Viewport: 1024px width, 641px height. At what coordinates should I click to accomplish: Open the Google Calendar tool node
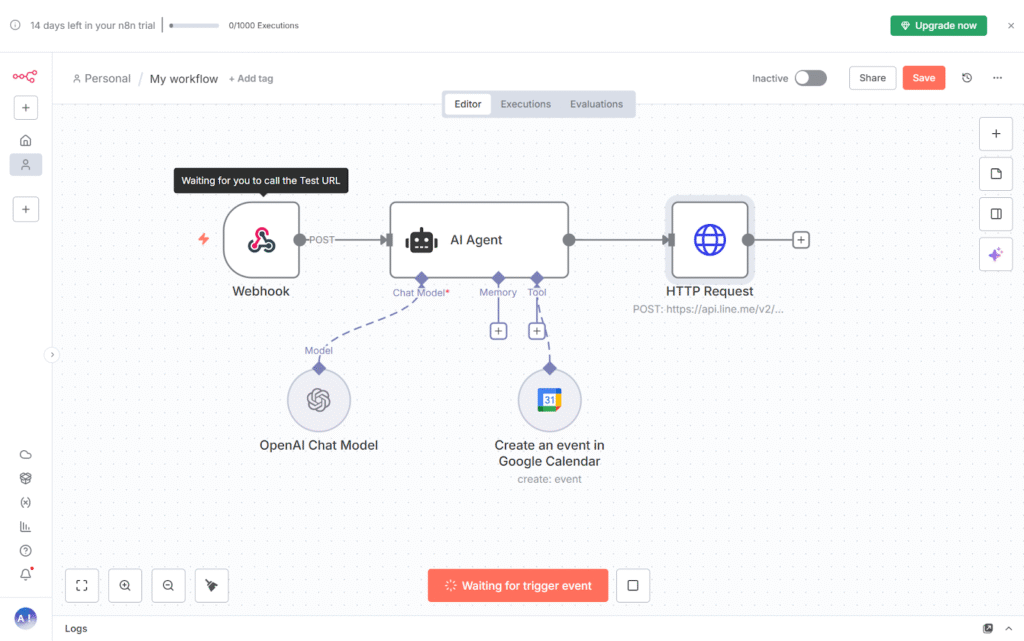click(549, 401)
